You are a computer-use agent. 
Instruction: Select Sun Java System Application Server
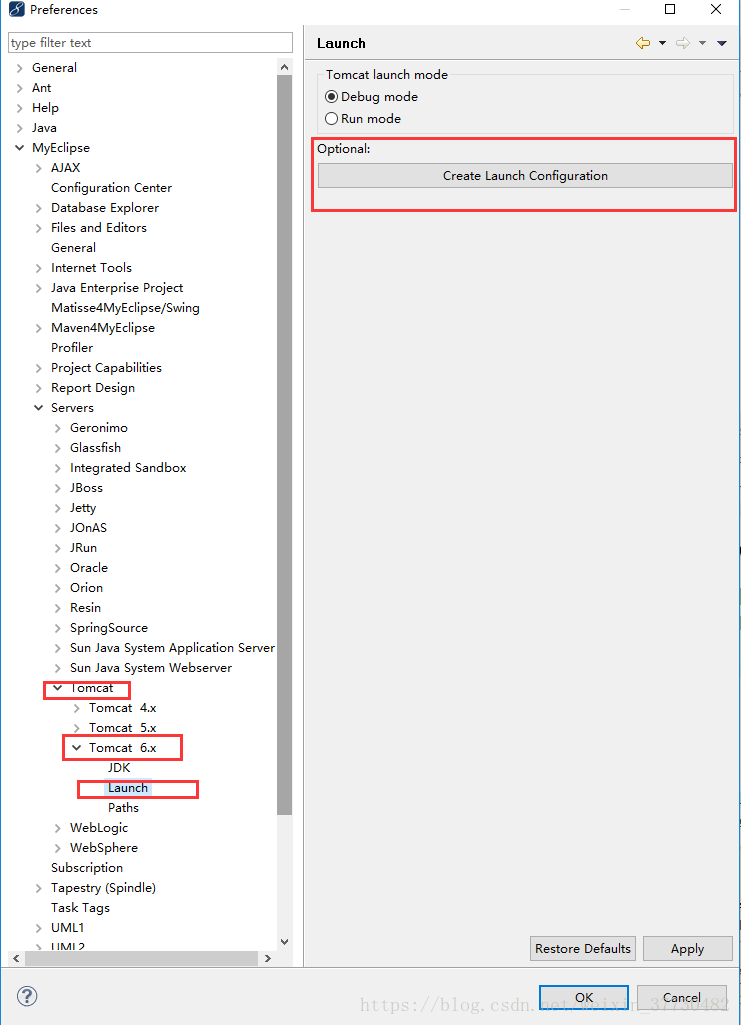pos(173,648)
